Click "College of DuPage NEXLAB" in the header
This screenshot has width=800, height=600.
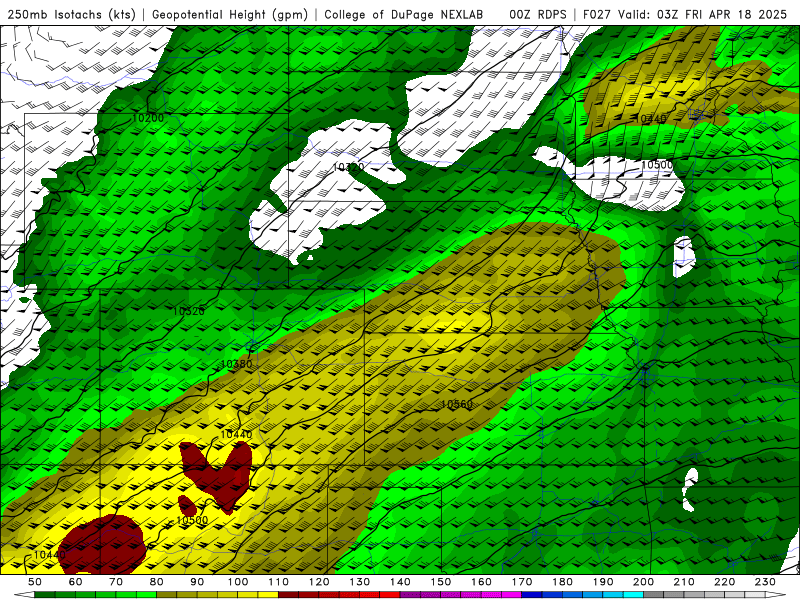403,14
